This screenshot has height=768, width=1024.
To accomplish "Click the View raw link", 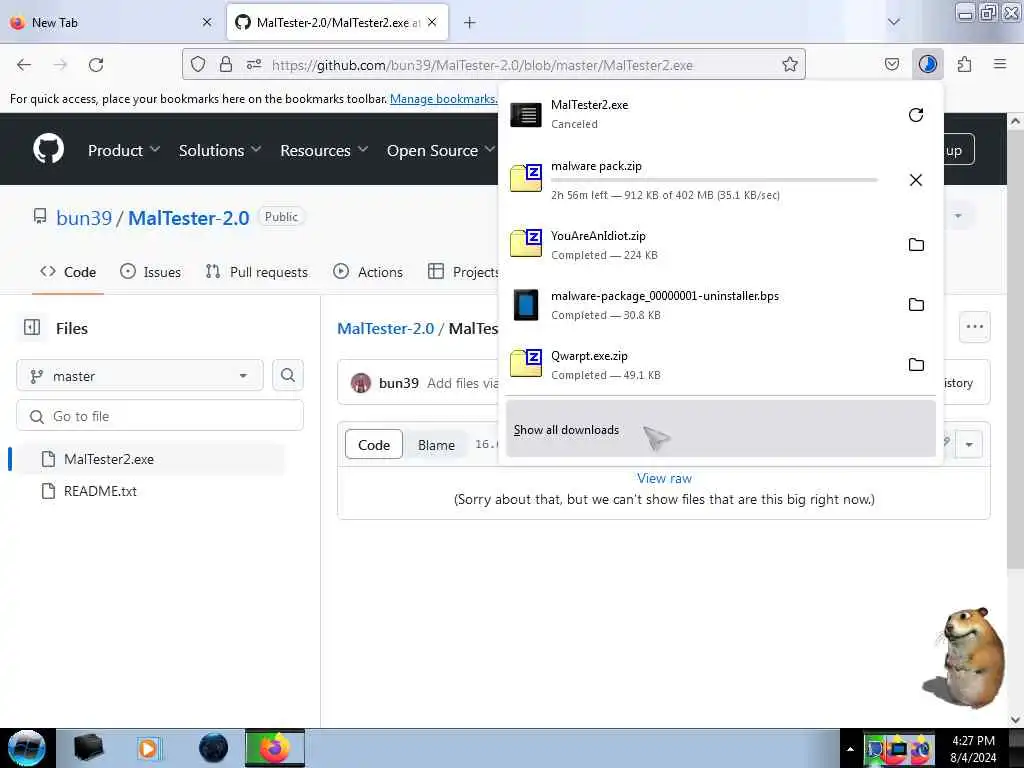I will [x=664, y=478].
